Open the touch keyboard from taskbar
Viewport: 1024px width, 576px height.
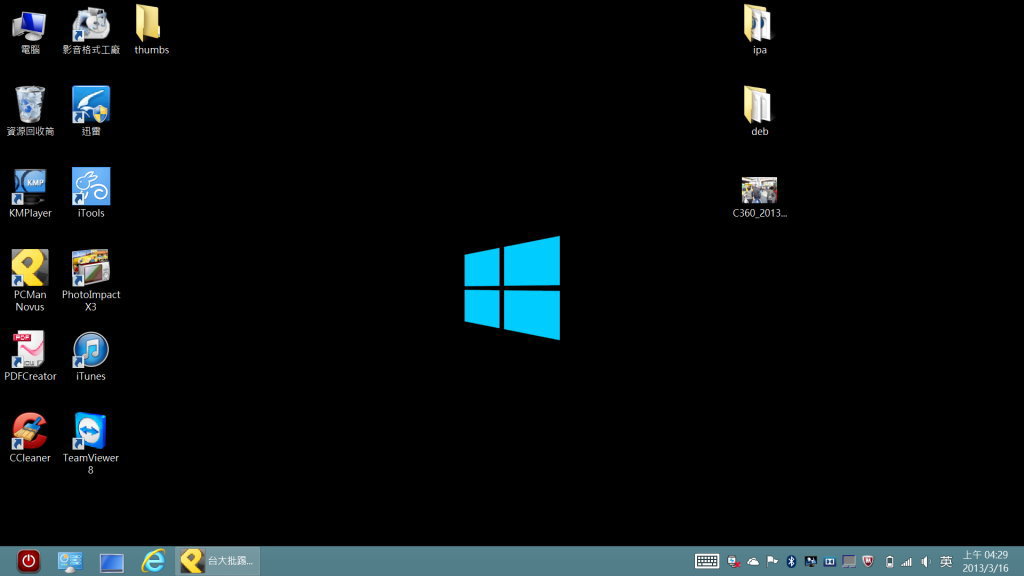(707, 561)
